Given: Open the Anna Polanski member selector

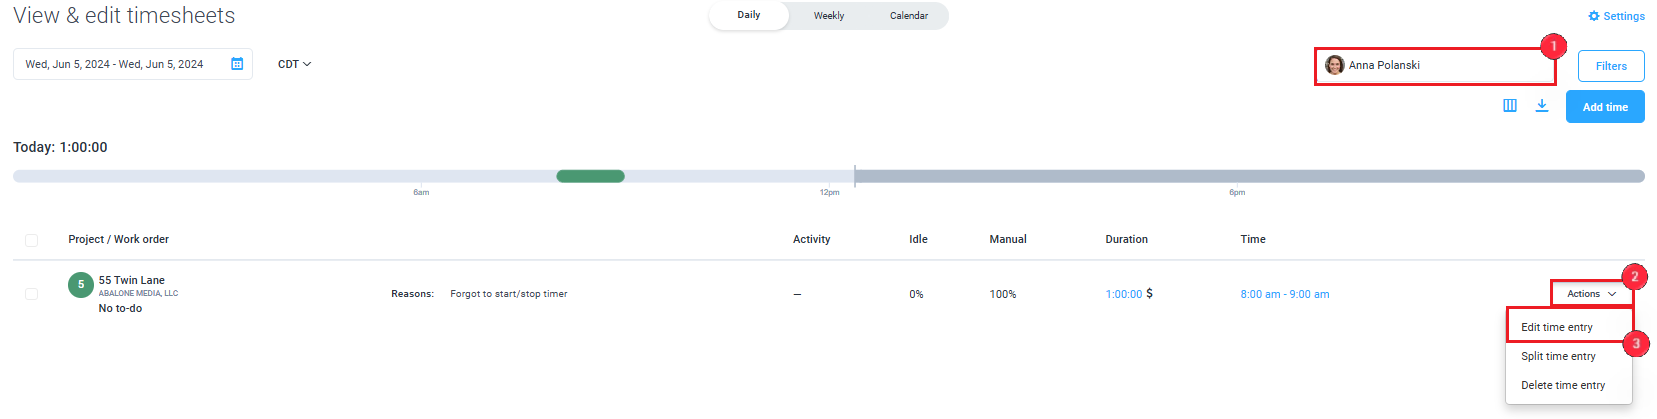Looking at the screenshot, I should (x=1434, y=65).
